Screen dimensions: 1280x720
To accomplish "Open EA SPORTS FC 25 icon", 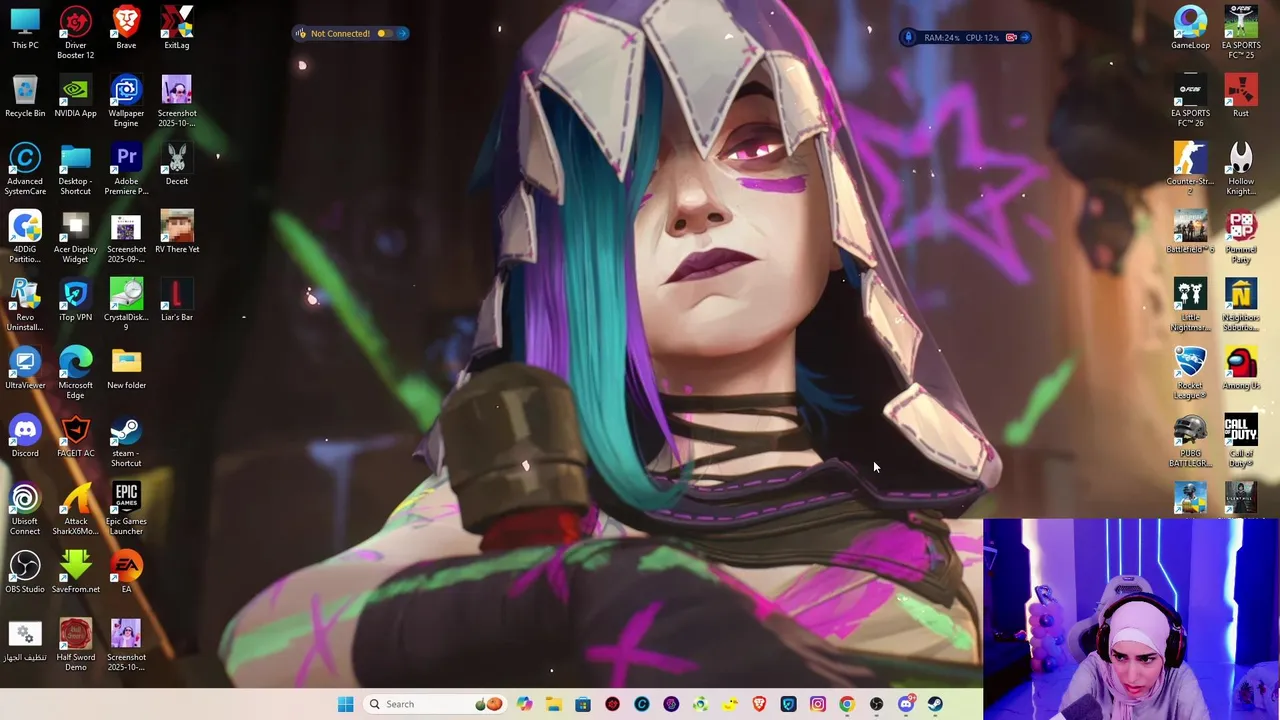I will [1241, 32].
